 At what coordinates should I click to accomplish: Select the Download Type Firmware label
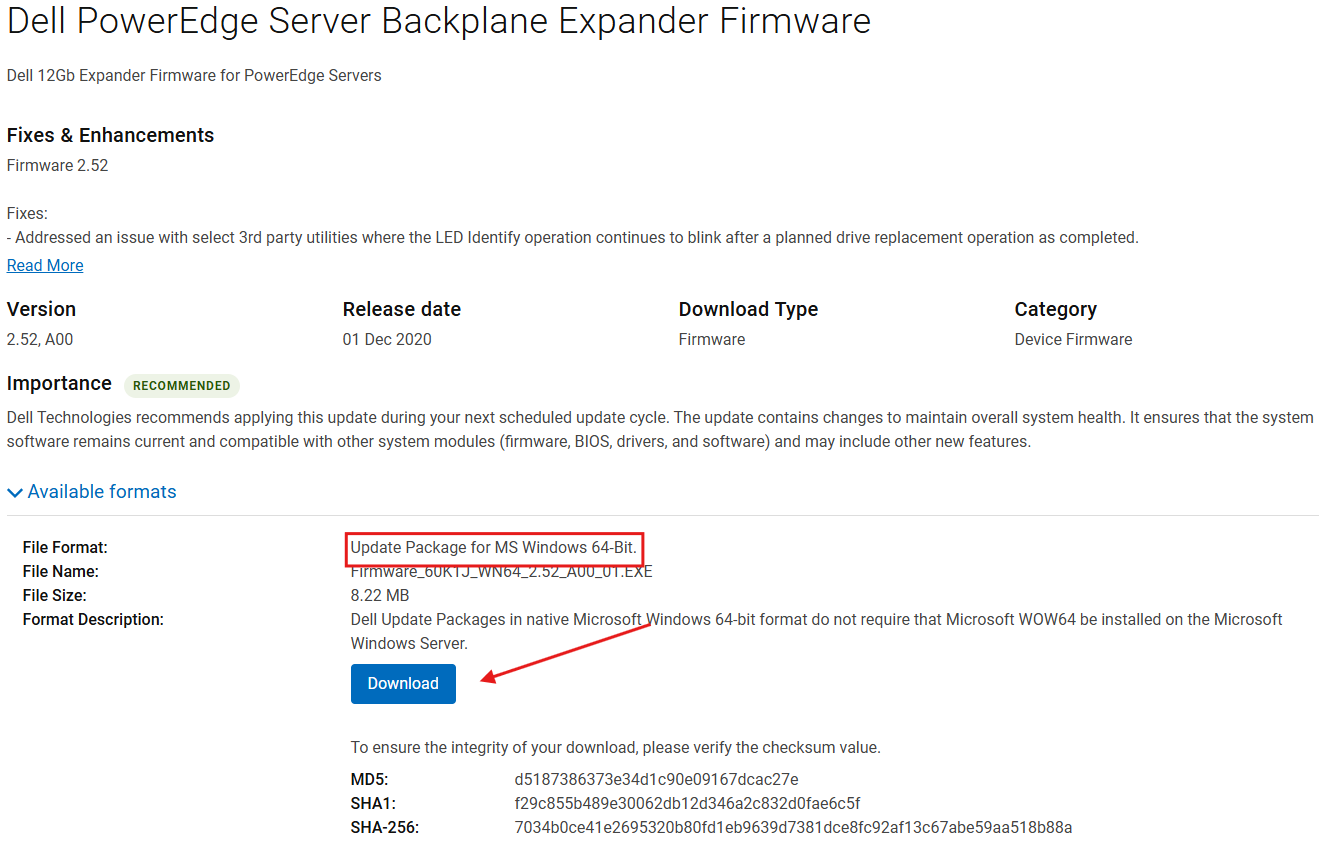point(711,339)
